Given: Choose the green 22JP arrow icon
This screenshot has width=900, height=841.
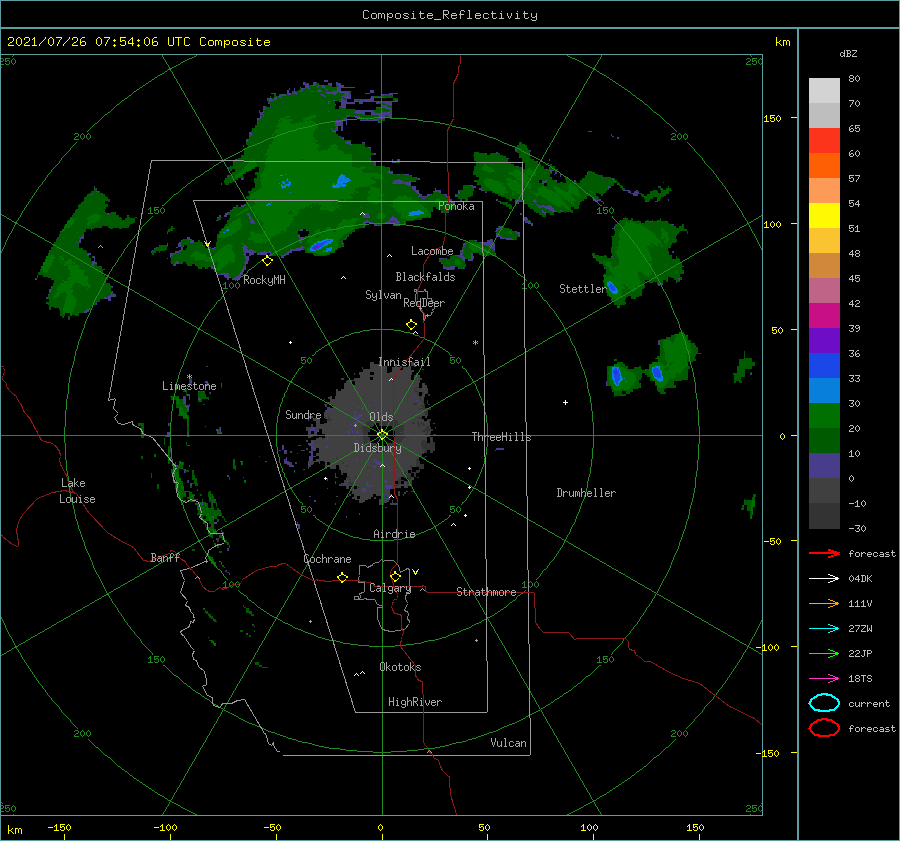Looking at the screenshot, I should [x=824, y=653].
